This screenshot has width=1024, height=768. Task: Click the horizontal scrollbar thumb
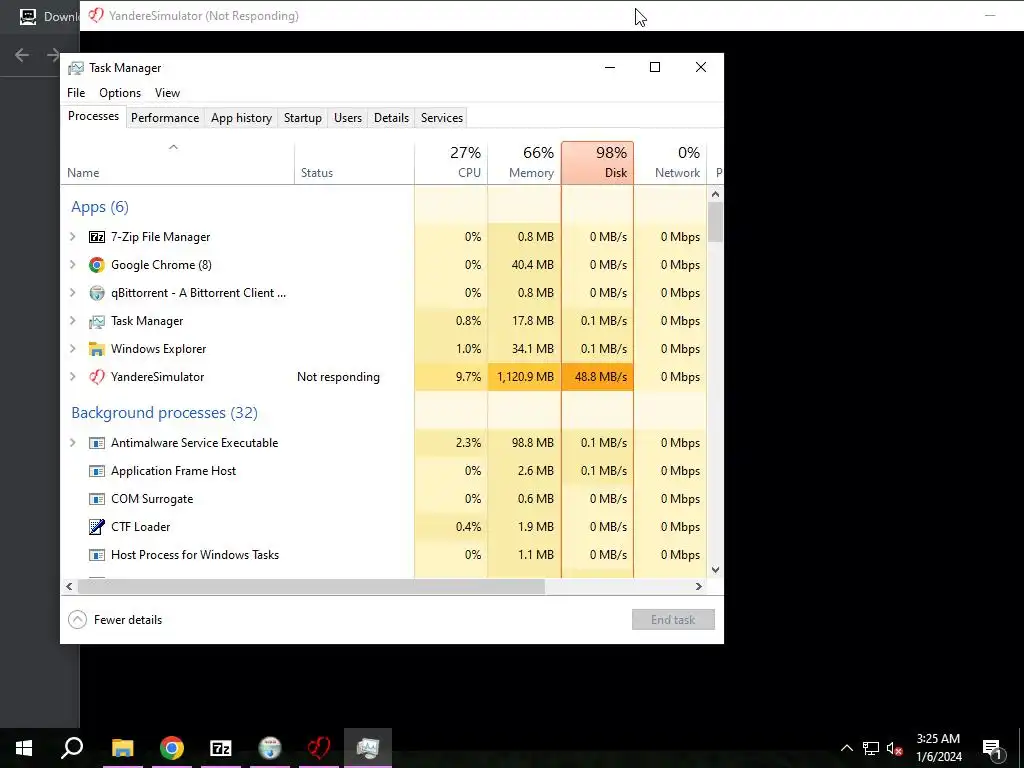[x=311, y=586]
